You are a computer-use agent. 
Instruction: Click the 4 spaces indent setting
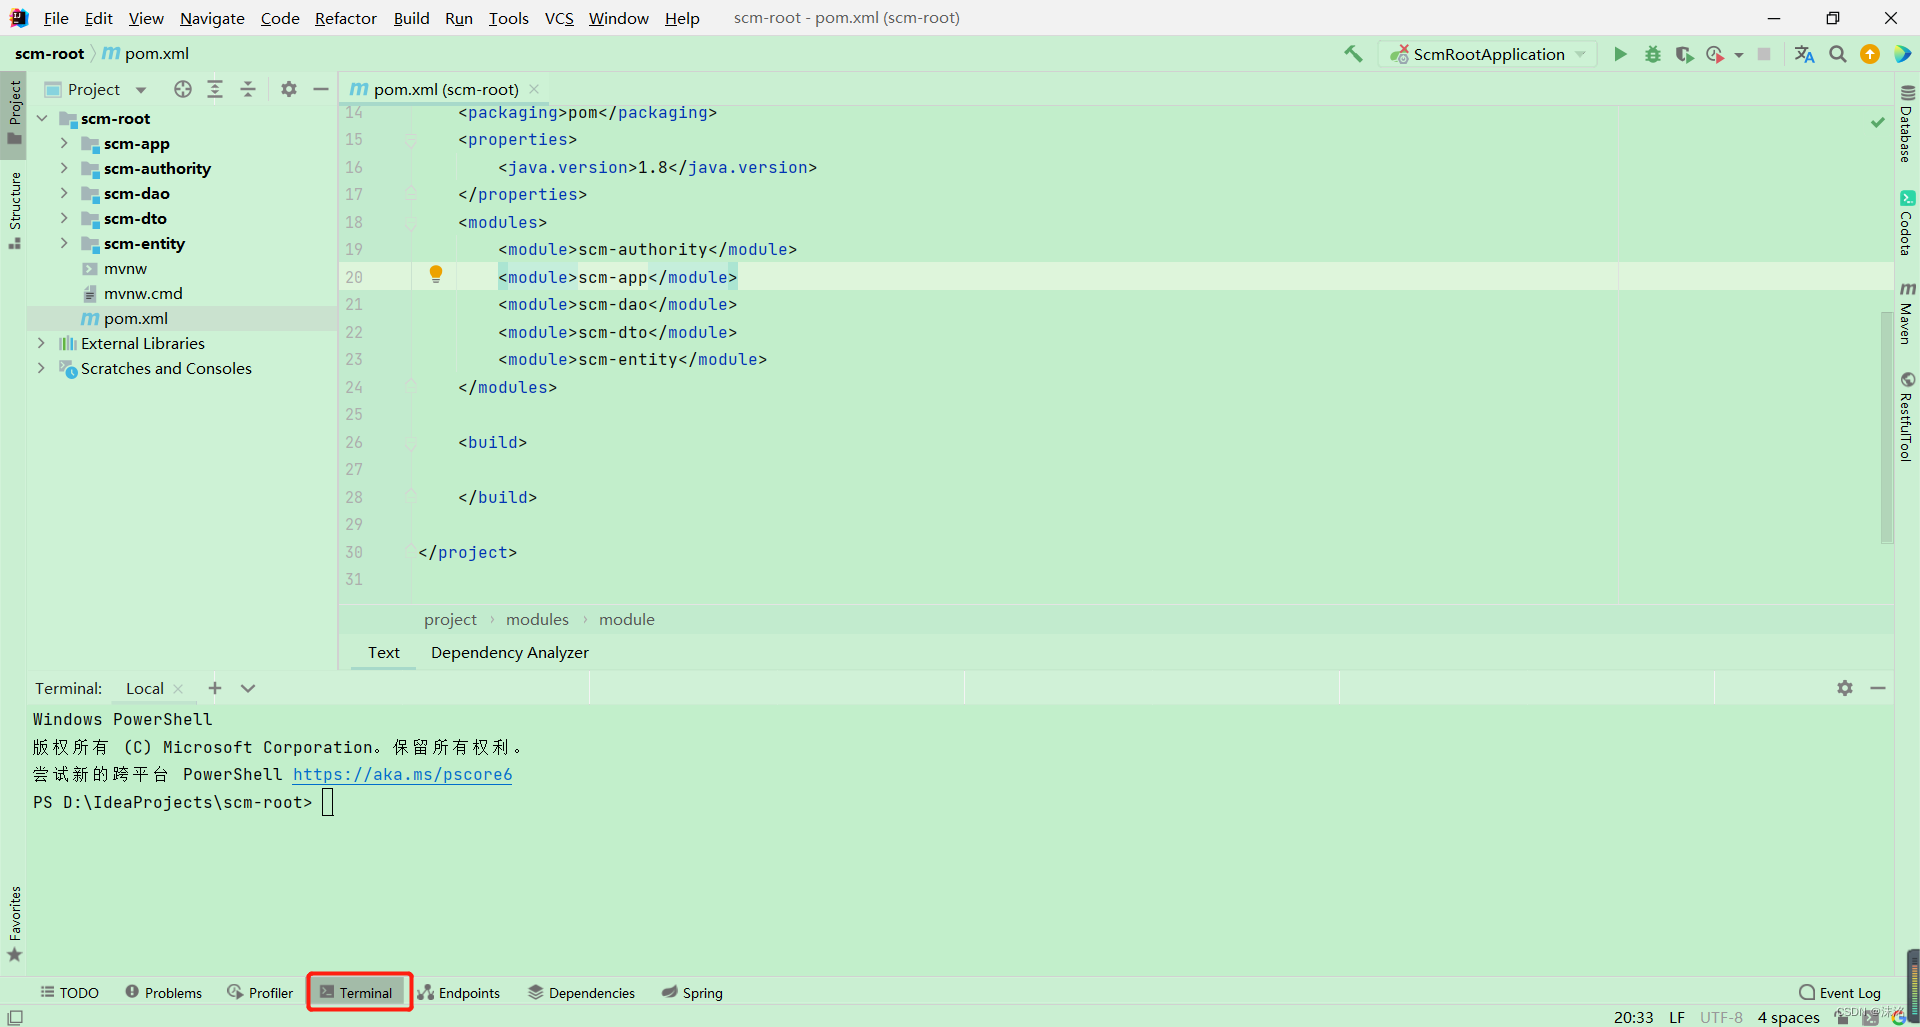(1789, 1017)
